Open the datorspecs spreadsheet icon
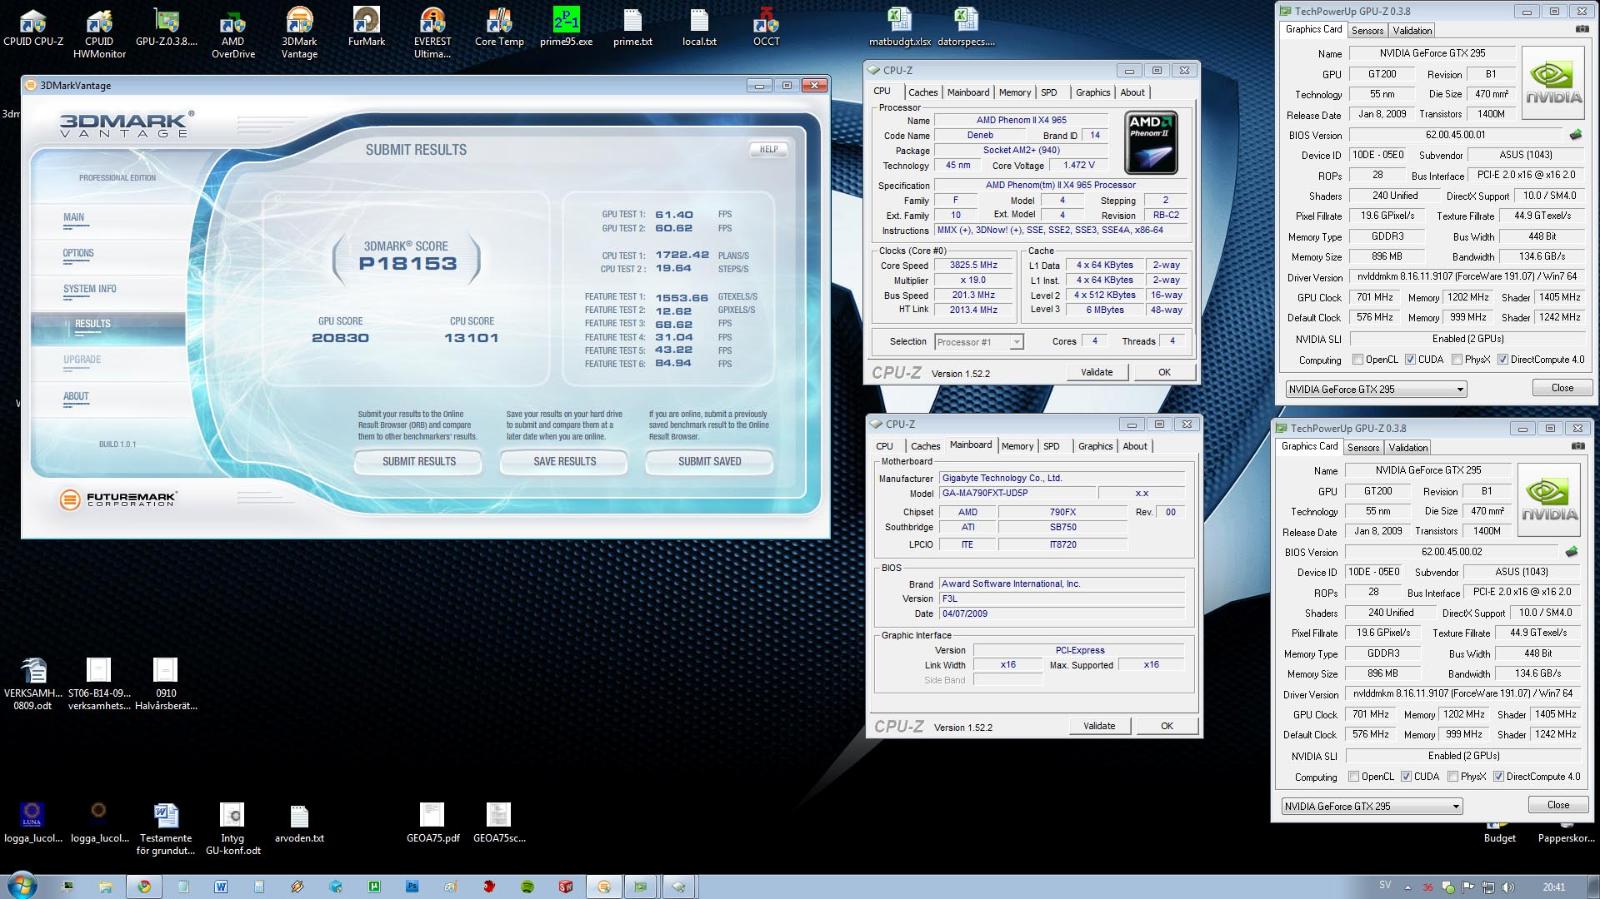1600x899 pixels. [966, 27]
